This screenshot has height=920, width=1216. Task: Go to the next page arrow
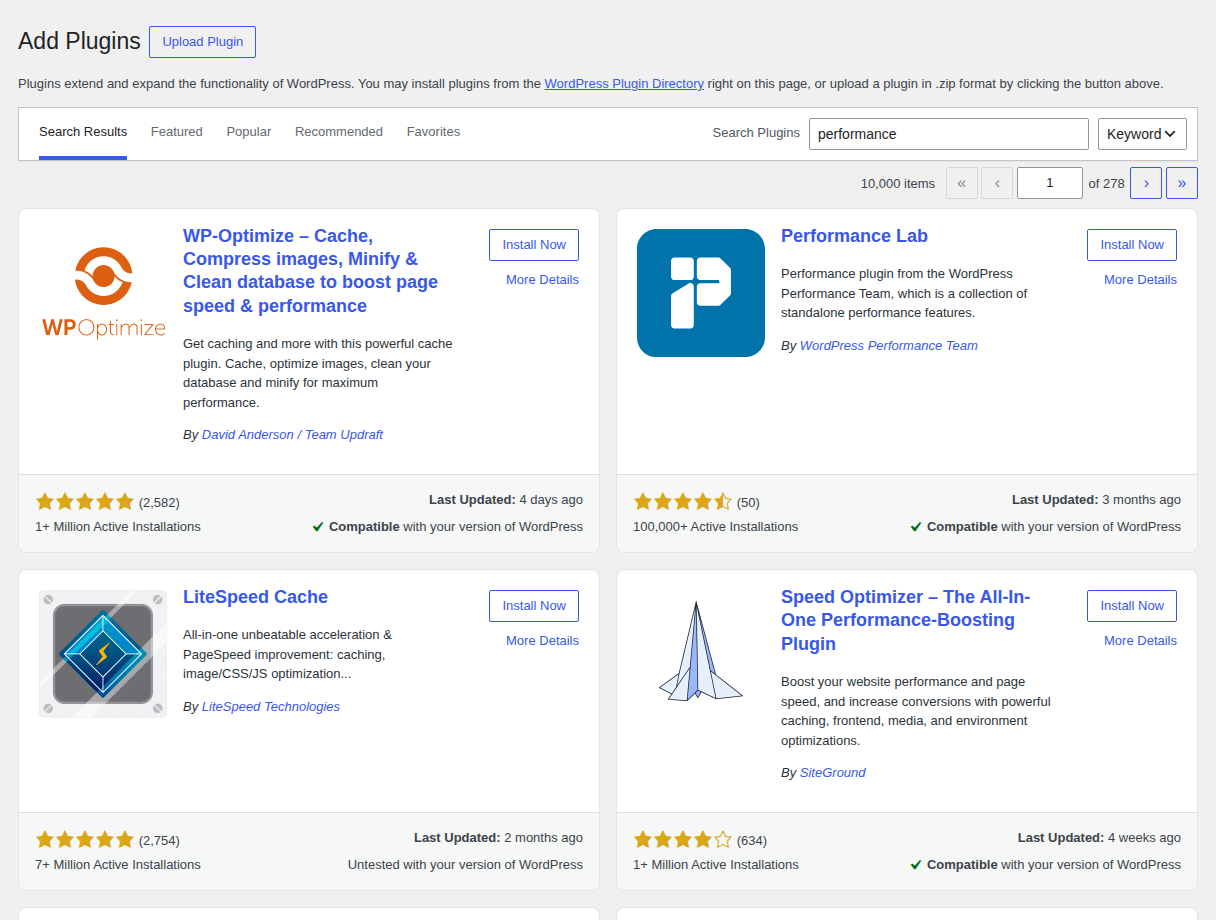click(1146, 183)
